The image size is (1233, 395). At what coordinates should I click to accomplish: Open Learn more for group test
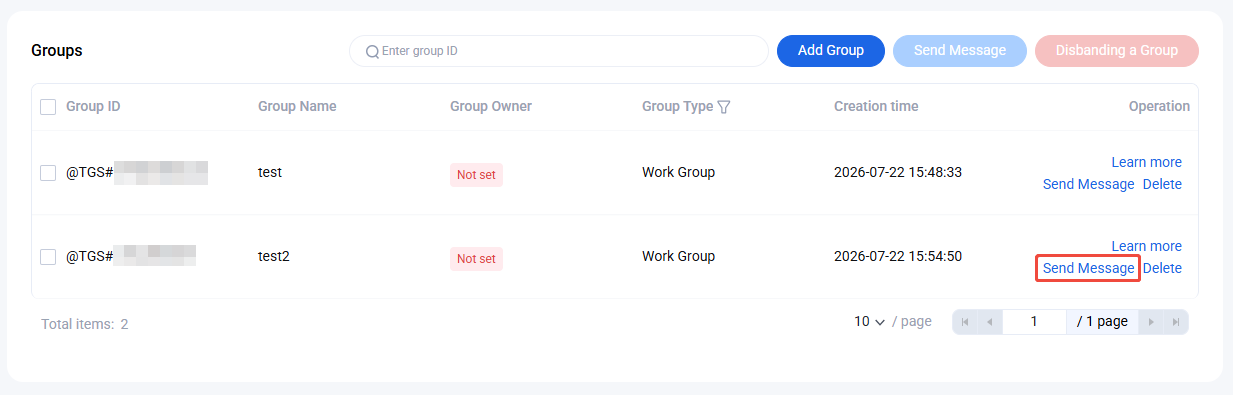tap(1146, 162)
